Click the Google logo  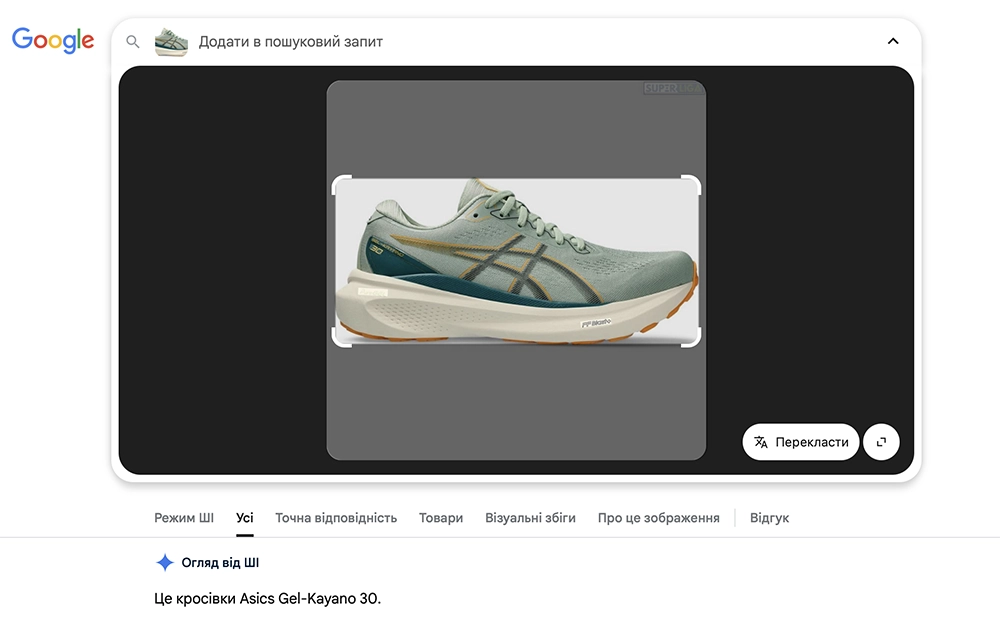53,40
